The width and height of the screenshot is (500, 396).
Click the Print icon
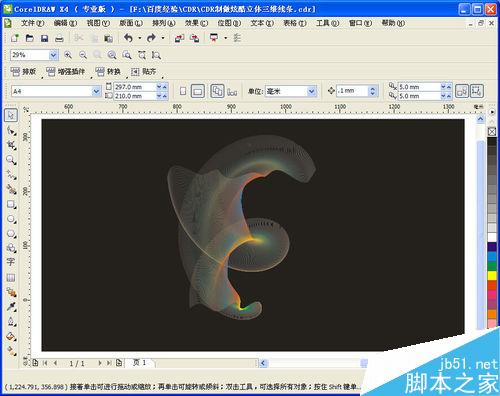59,39
